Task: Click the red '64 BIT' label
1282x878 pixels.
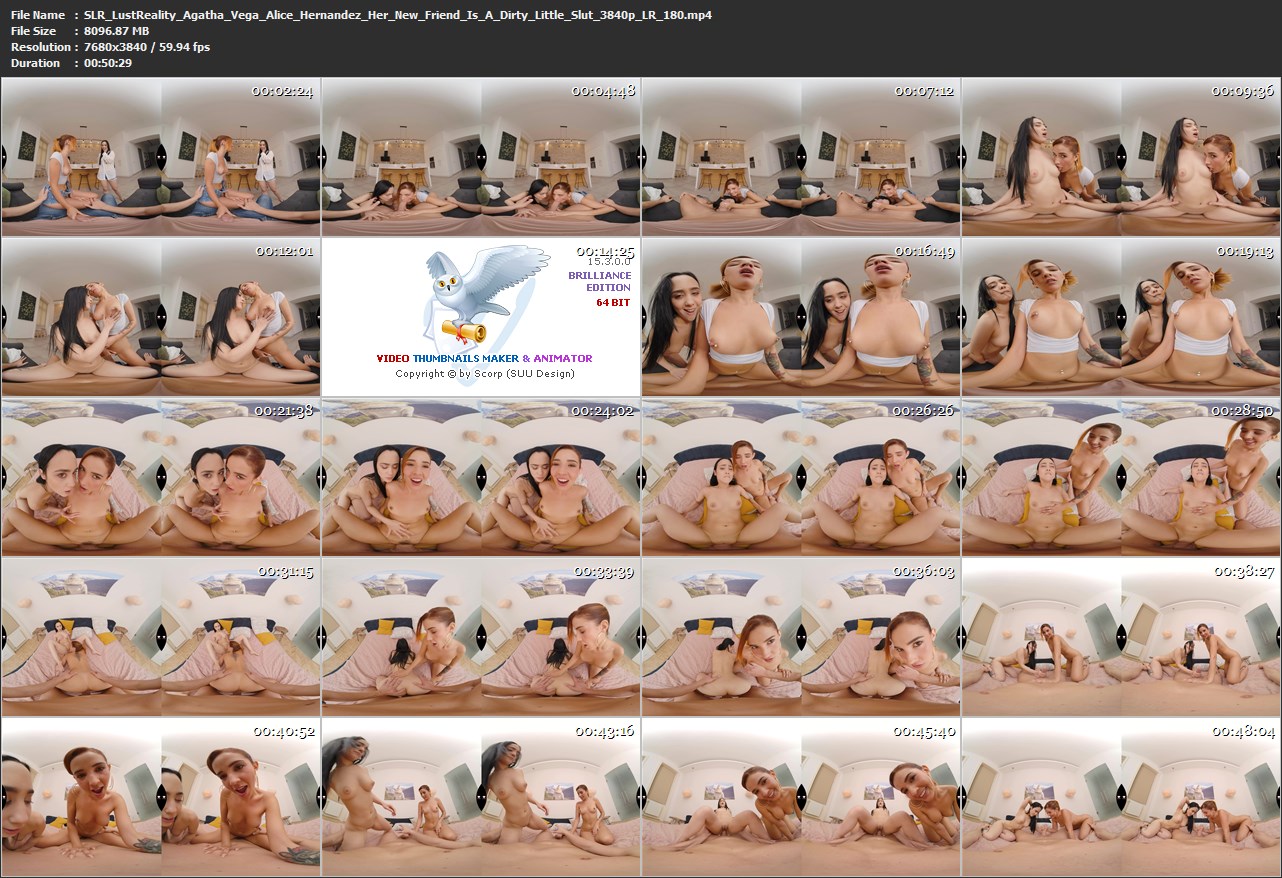Action: 613,302
